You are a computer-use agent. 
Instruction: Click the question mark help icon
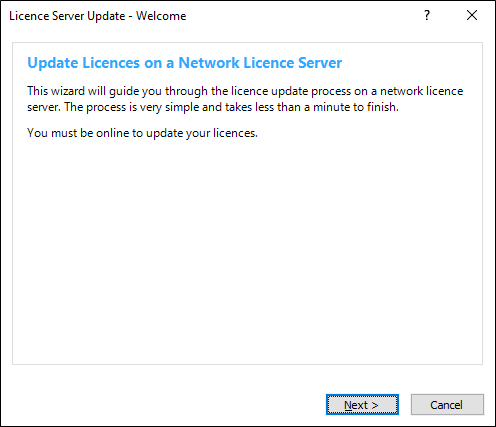coord(427,15)
